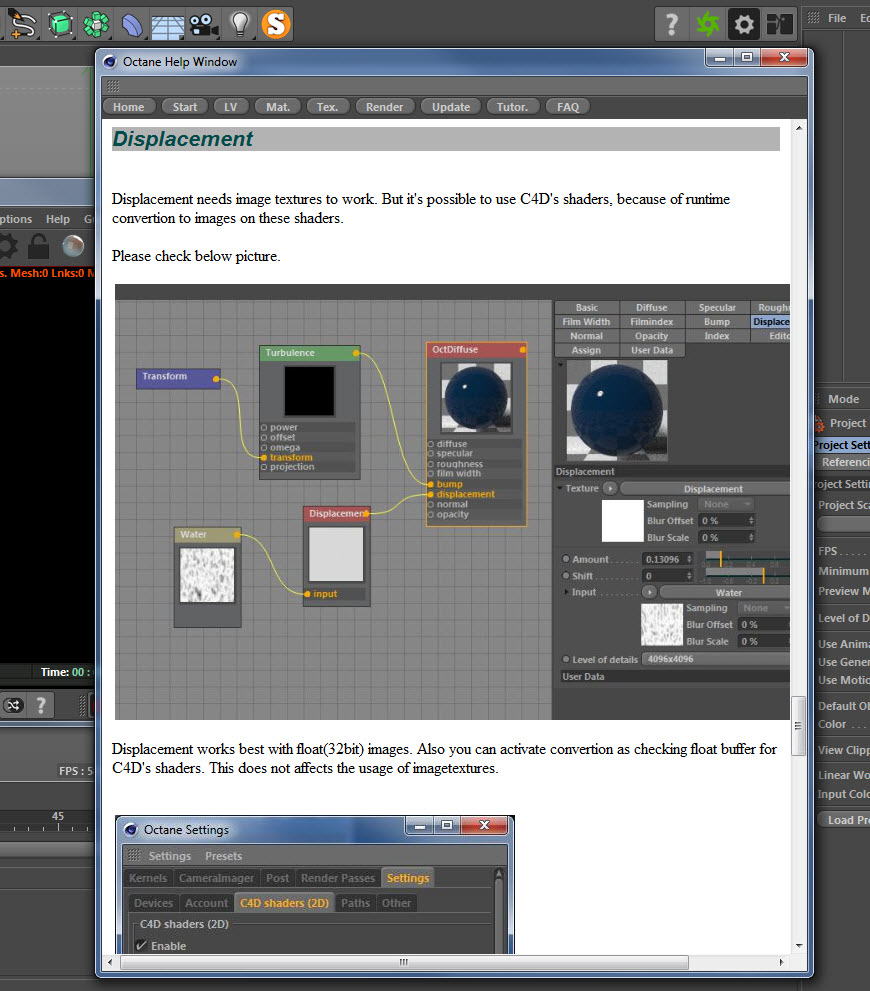
Task: Select the Project Settings tab
Action: click(x=842, y=445)
